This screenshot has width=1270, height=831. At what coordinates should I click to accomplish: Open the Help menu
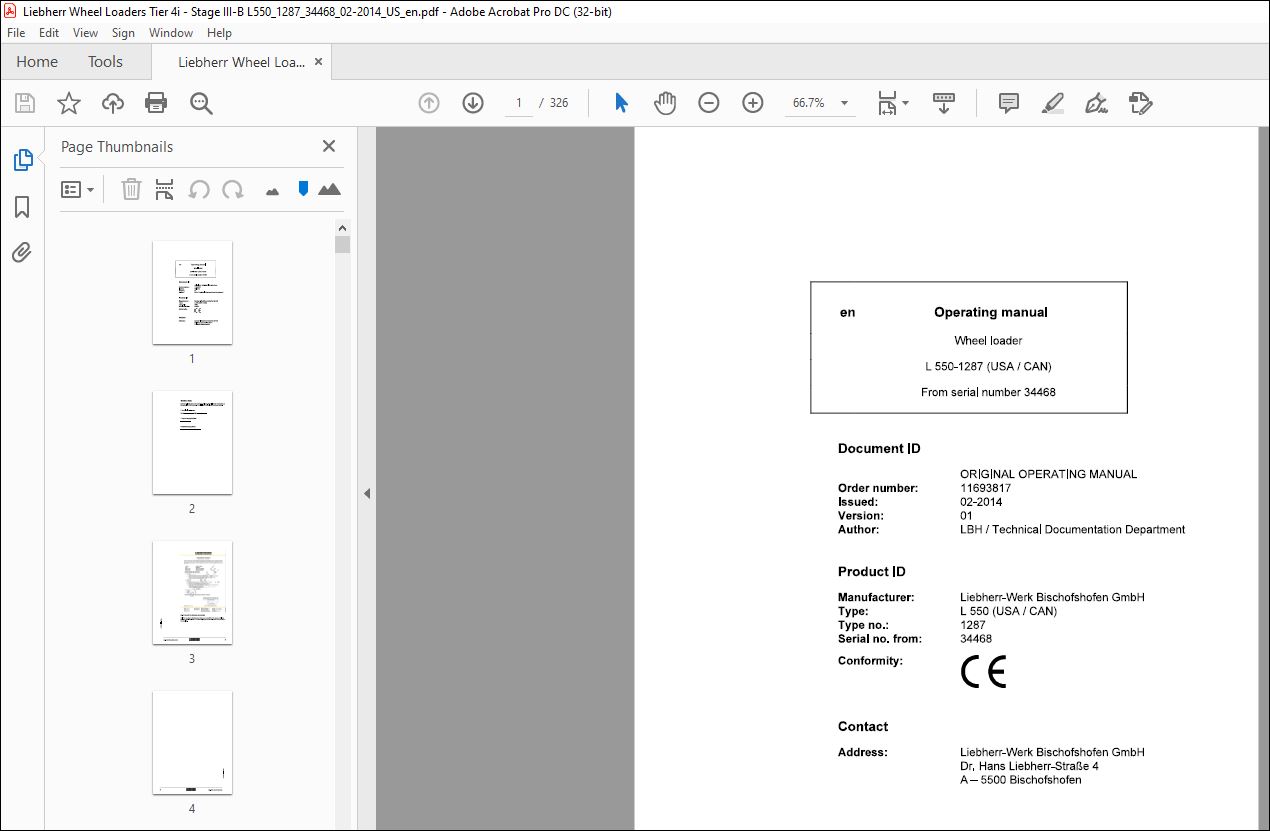click(x=219, y=33)
